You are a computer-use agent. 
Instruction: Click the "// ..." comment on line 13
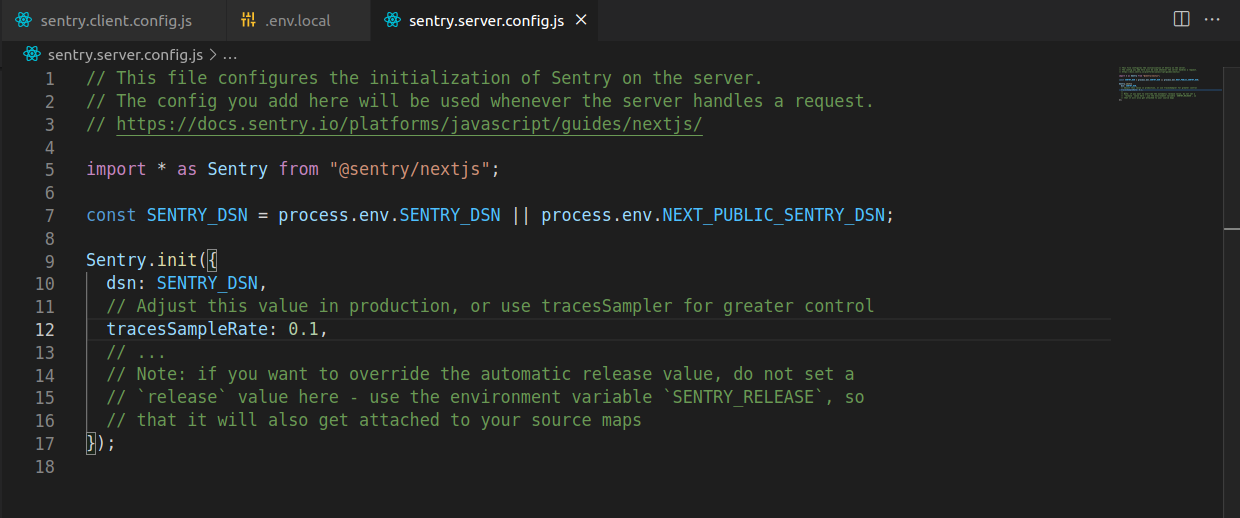tap(137, 353)
